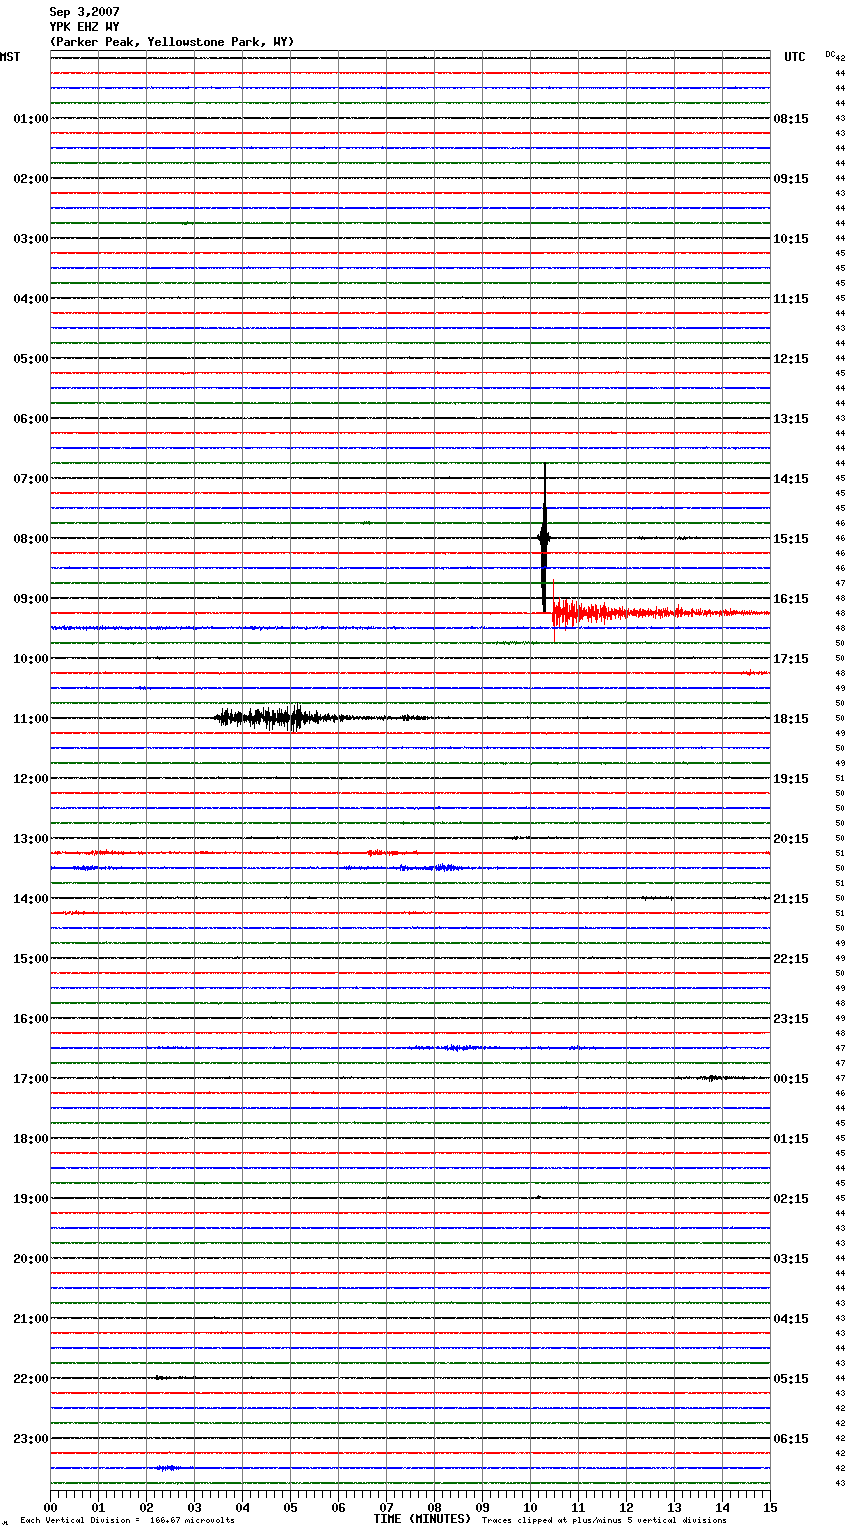
Task: Click the MST label "15:00"
Action: 31,959
